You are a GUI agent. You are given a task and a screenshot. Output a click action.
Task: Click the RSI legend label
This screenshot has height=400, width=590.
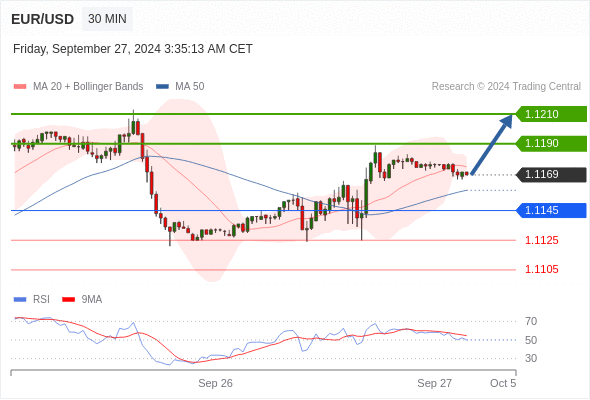(x=41, y=300)
